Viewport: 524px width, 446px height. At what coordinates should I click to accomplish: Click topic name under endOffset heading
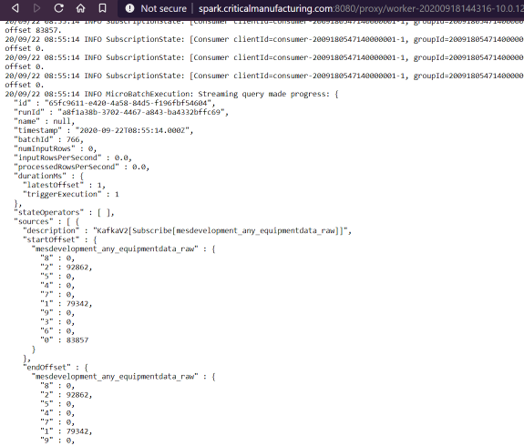(x=115, y=377)
